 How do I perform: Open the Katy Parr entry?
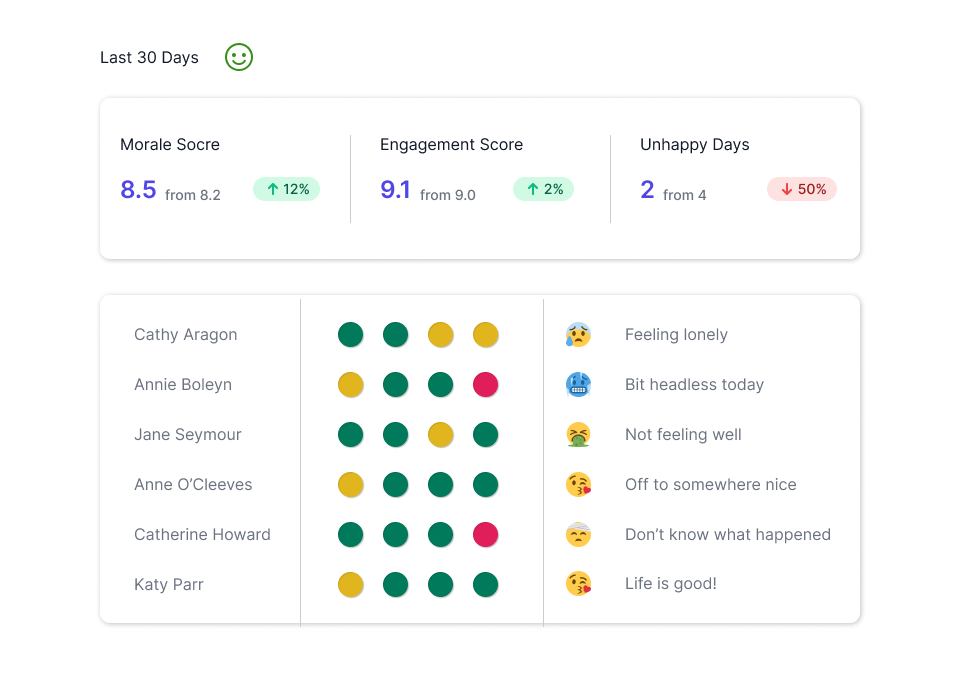[169, 584]
